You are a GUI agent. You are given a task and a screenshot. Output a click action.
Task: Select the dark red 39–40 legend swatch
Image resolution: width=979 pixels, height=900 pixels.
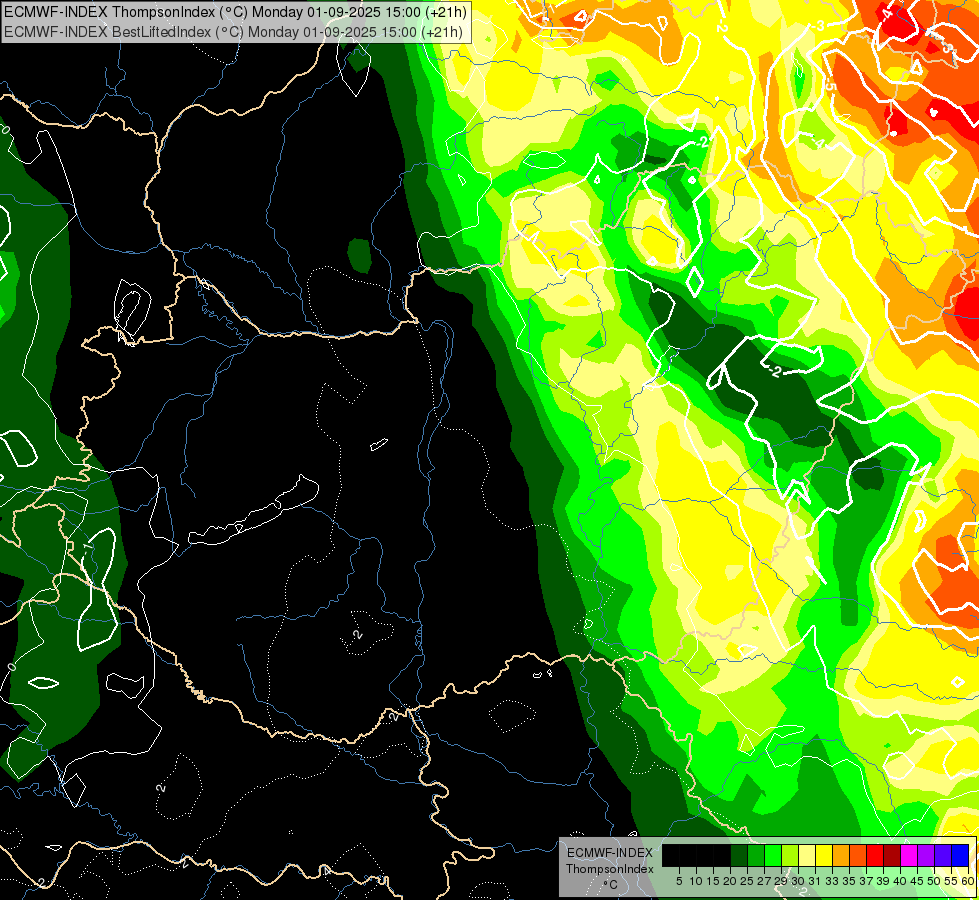(892, 855)
